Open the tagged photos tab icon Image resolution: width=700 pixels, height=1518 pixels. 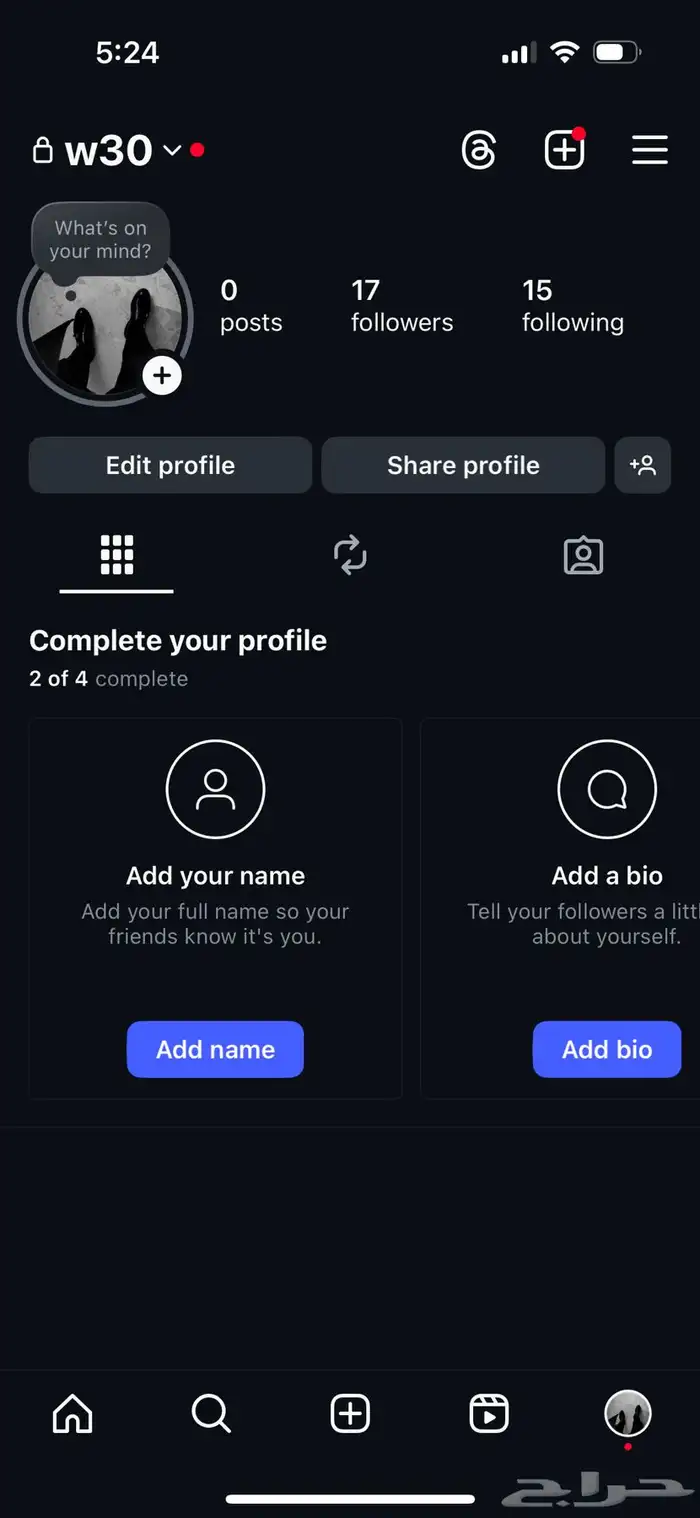(x=584, y=556)
